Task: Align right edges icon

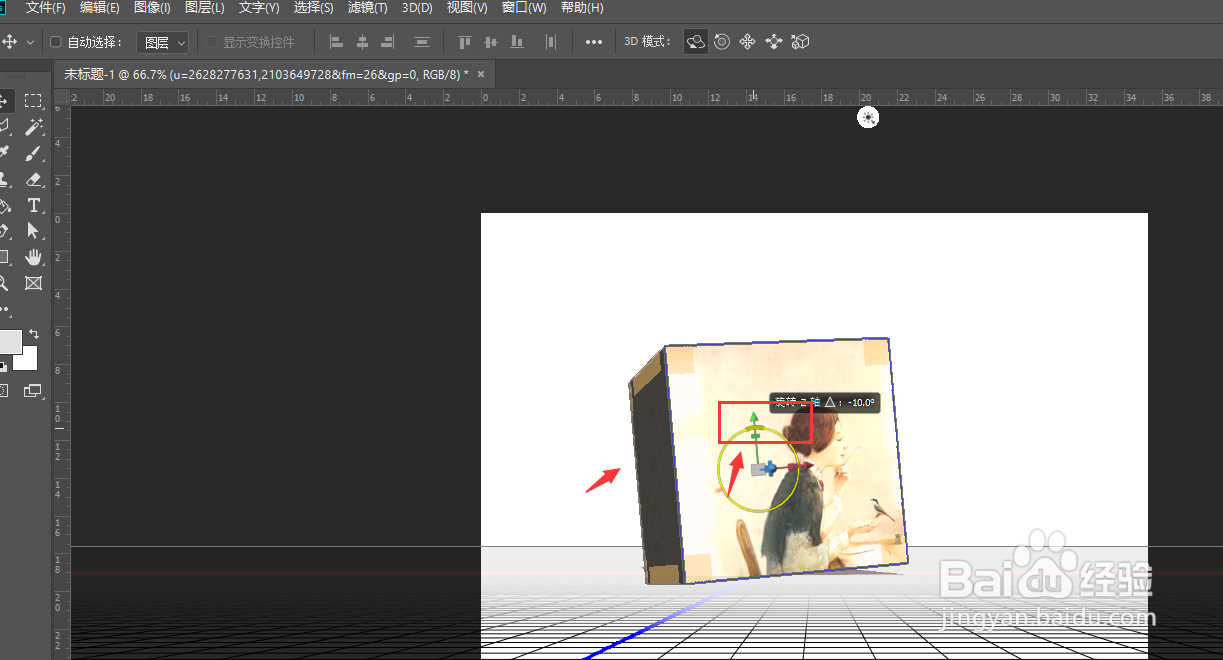Action: pyautogui.click(x=388, y=42)
